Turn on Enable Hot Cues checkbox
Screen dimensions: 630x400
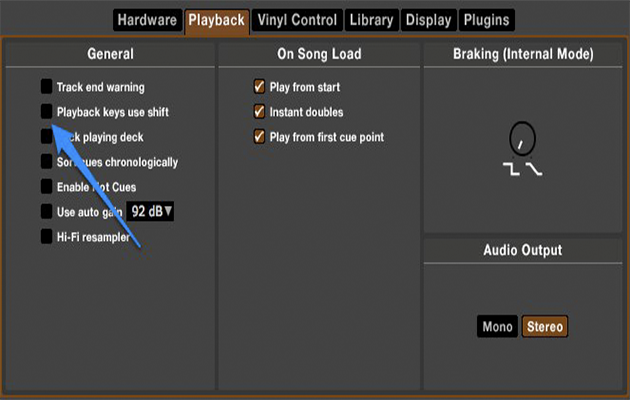pyautogui.click(x=46, y=186)
